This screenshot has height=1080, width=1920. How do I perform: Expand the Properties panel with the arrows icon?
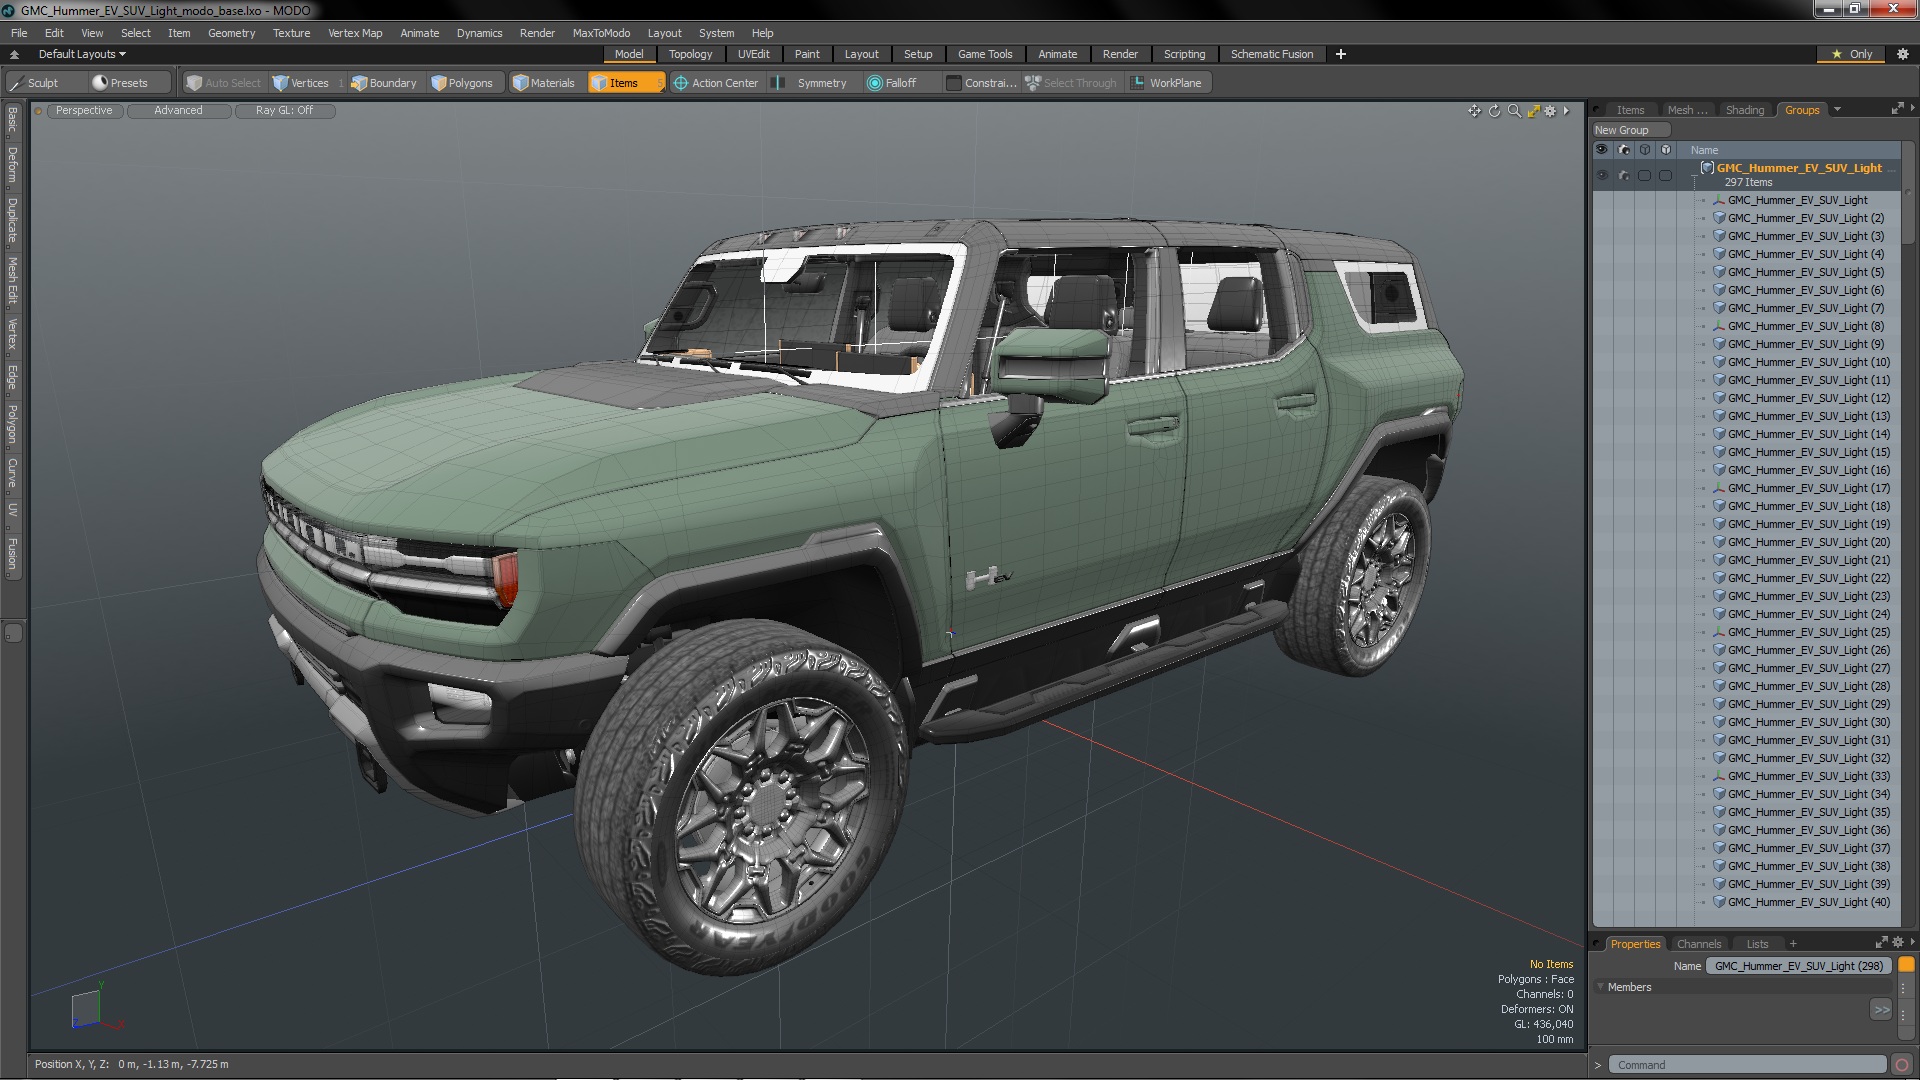click(x=1881, y=943)
